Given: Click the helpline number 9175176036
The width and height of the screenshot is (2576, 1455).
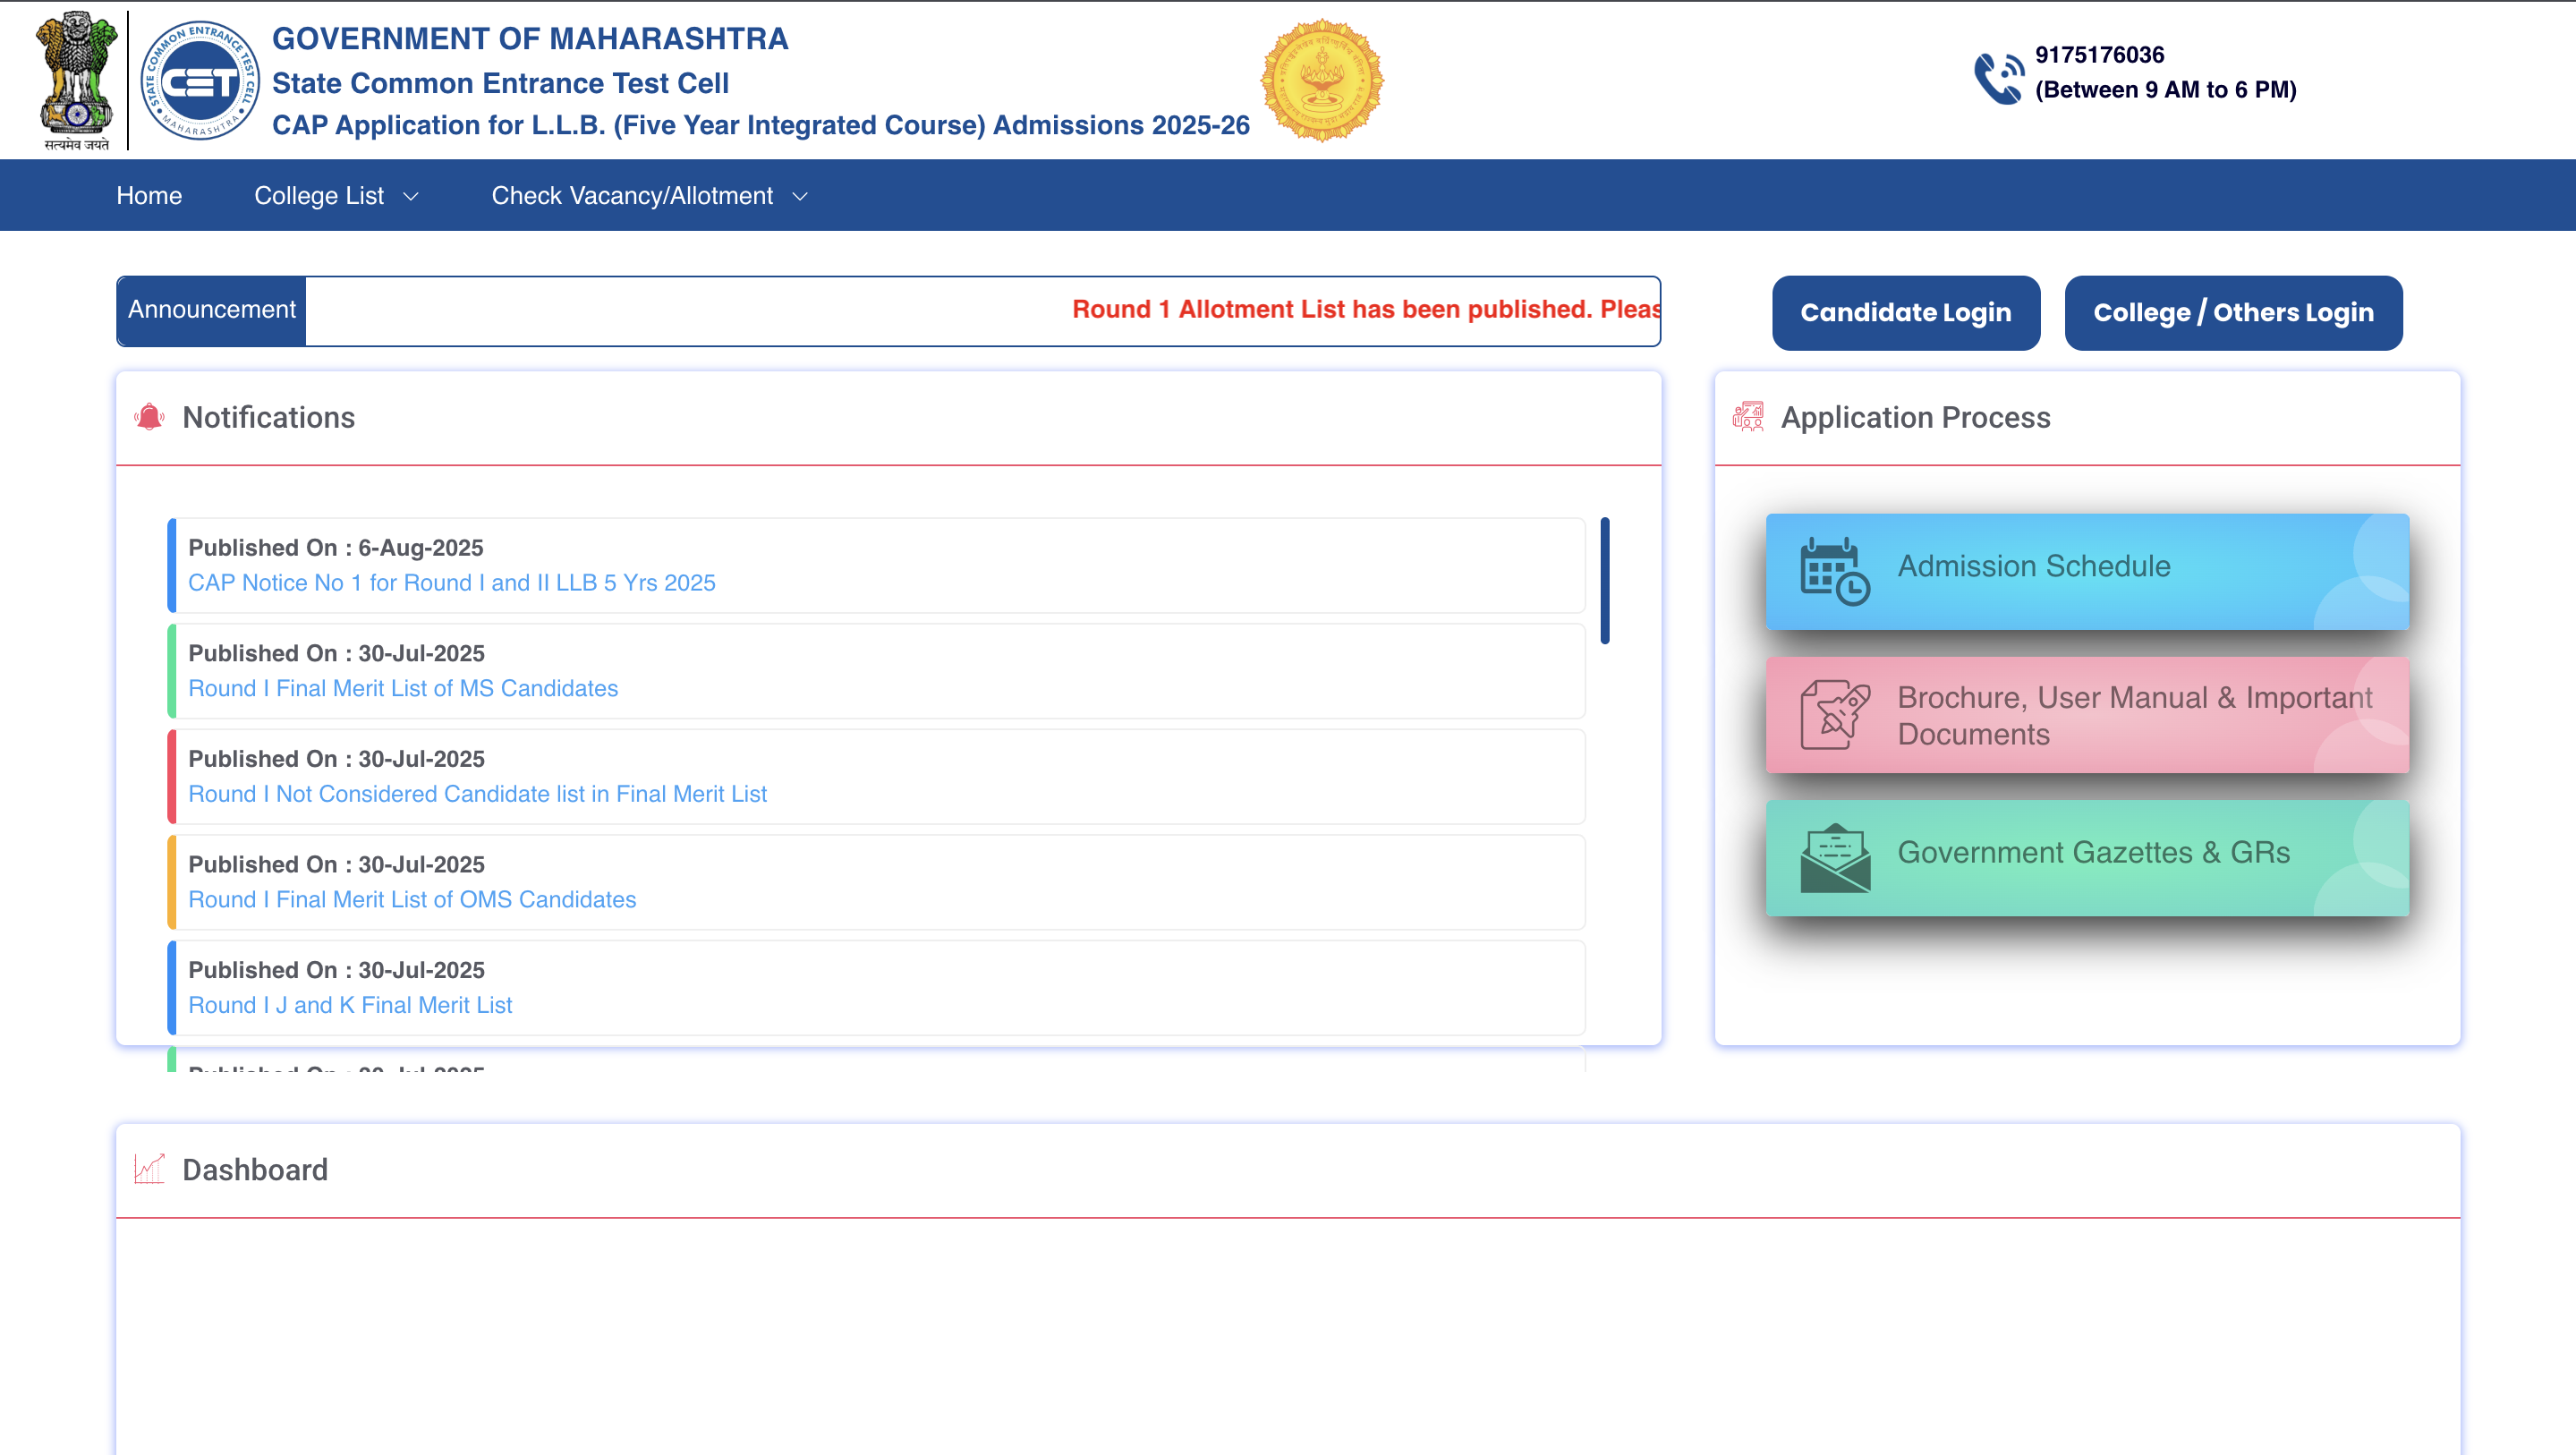Looking at the screenshot, I should (2099, 55).
